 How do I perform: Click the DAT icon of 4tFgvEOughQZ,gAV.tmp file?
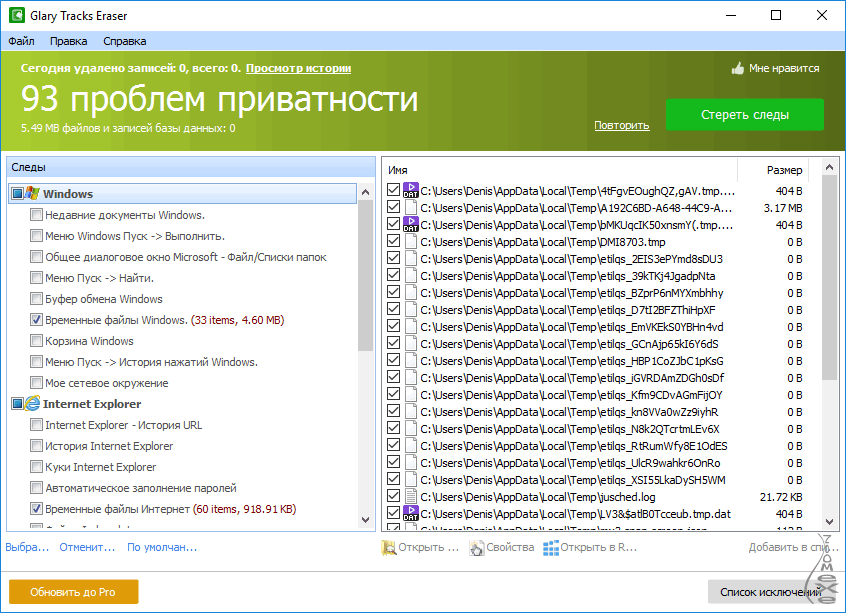(x=411, y=190)
